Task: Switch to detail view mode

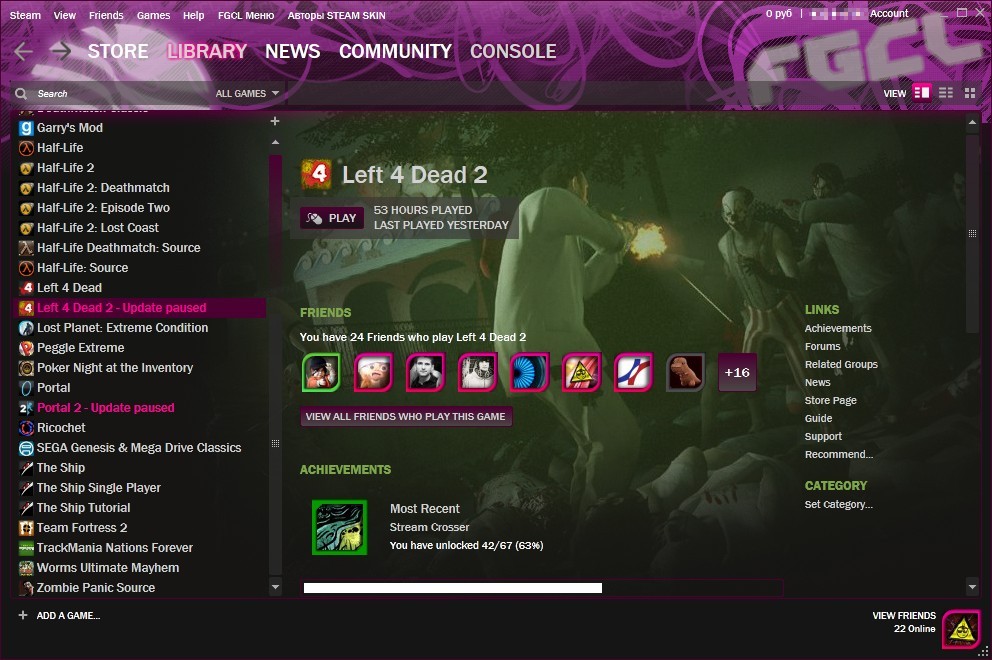Action: [922, 93]
